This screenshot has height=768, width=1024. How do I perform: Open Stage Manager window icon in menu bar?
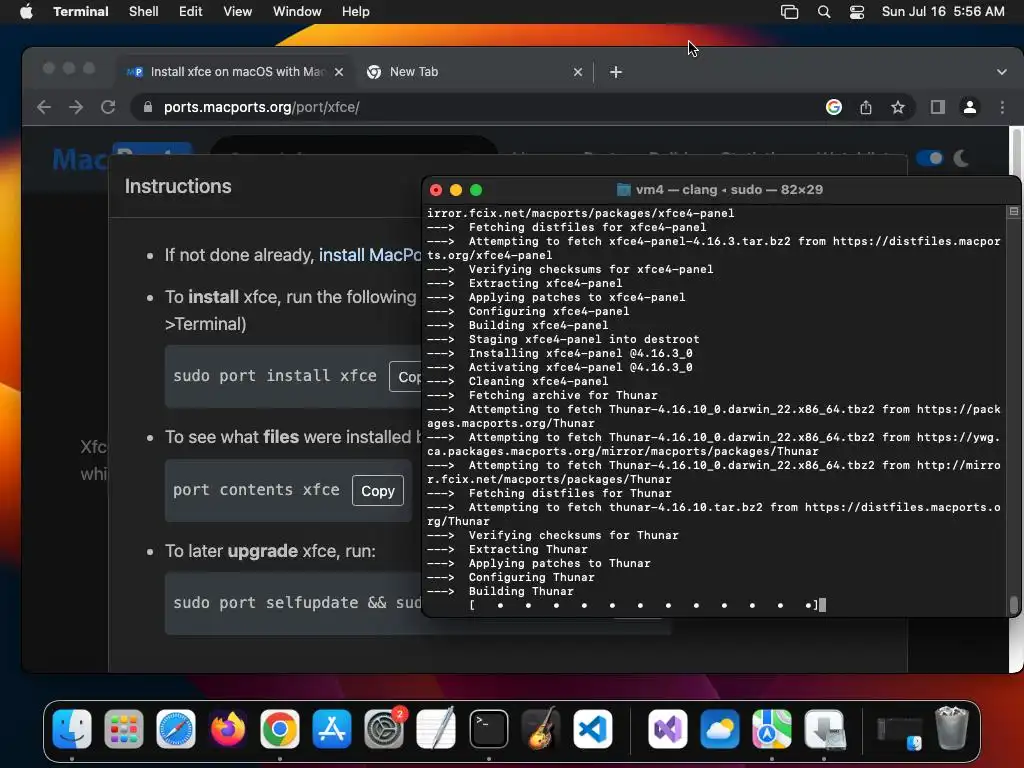pyautogui.click(x=790, y=12)
